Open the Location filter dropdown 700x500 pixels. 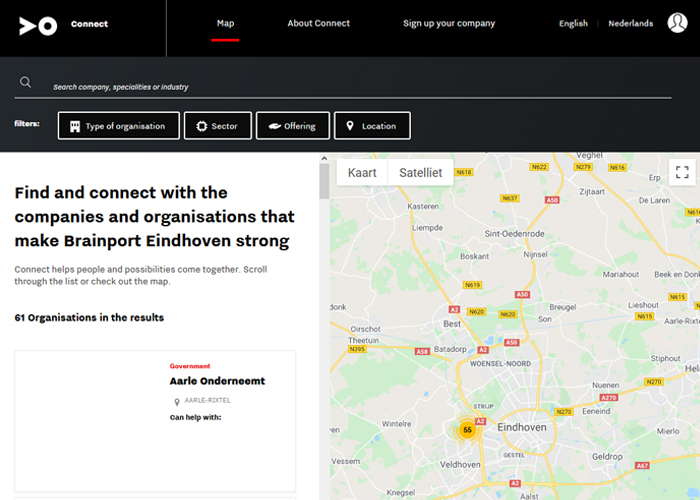click(372, 126)
